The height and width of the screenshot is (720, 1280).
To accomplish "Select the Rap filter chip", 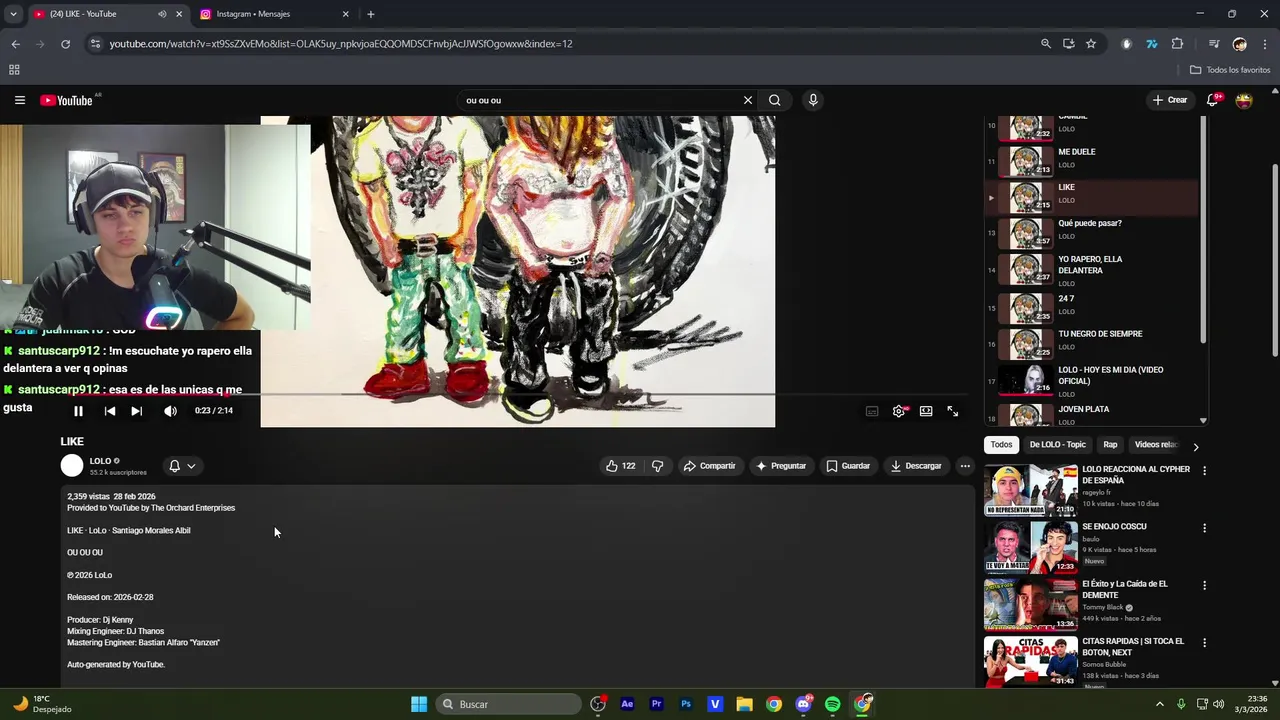I will [x=1110, y=445].
